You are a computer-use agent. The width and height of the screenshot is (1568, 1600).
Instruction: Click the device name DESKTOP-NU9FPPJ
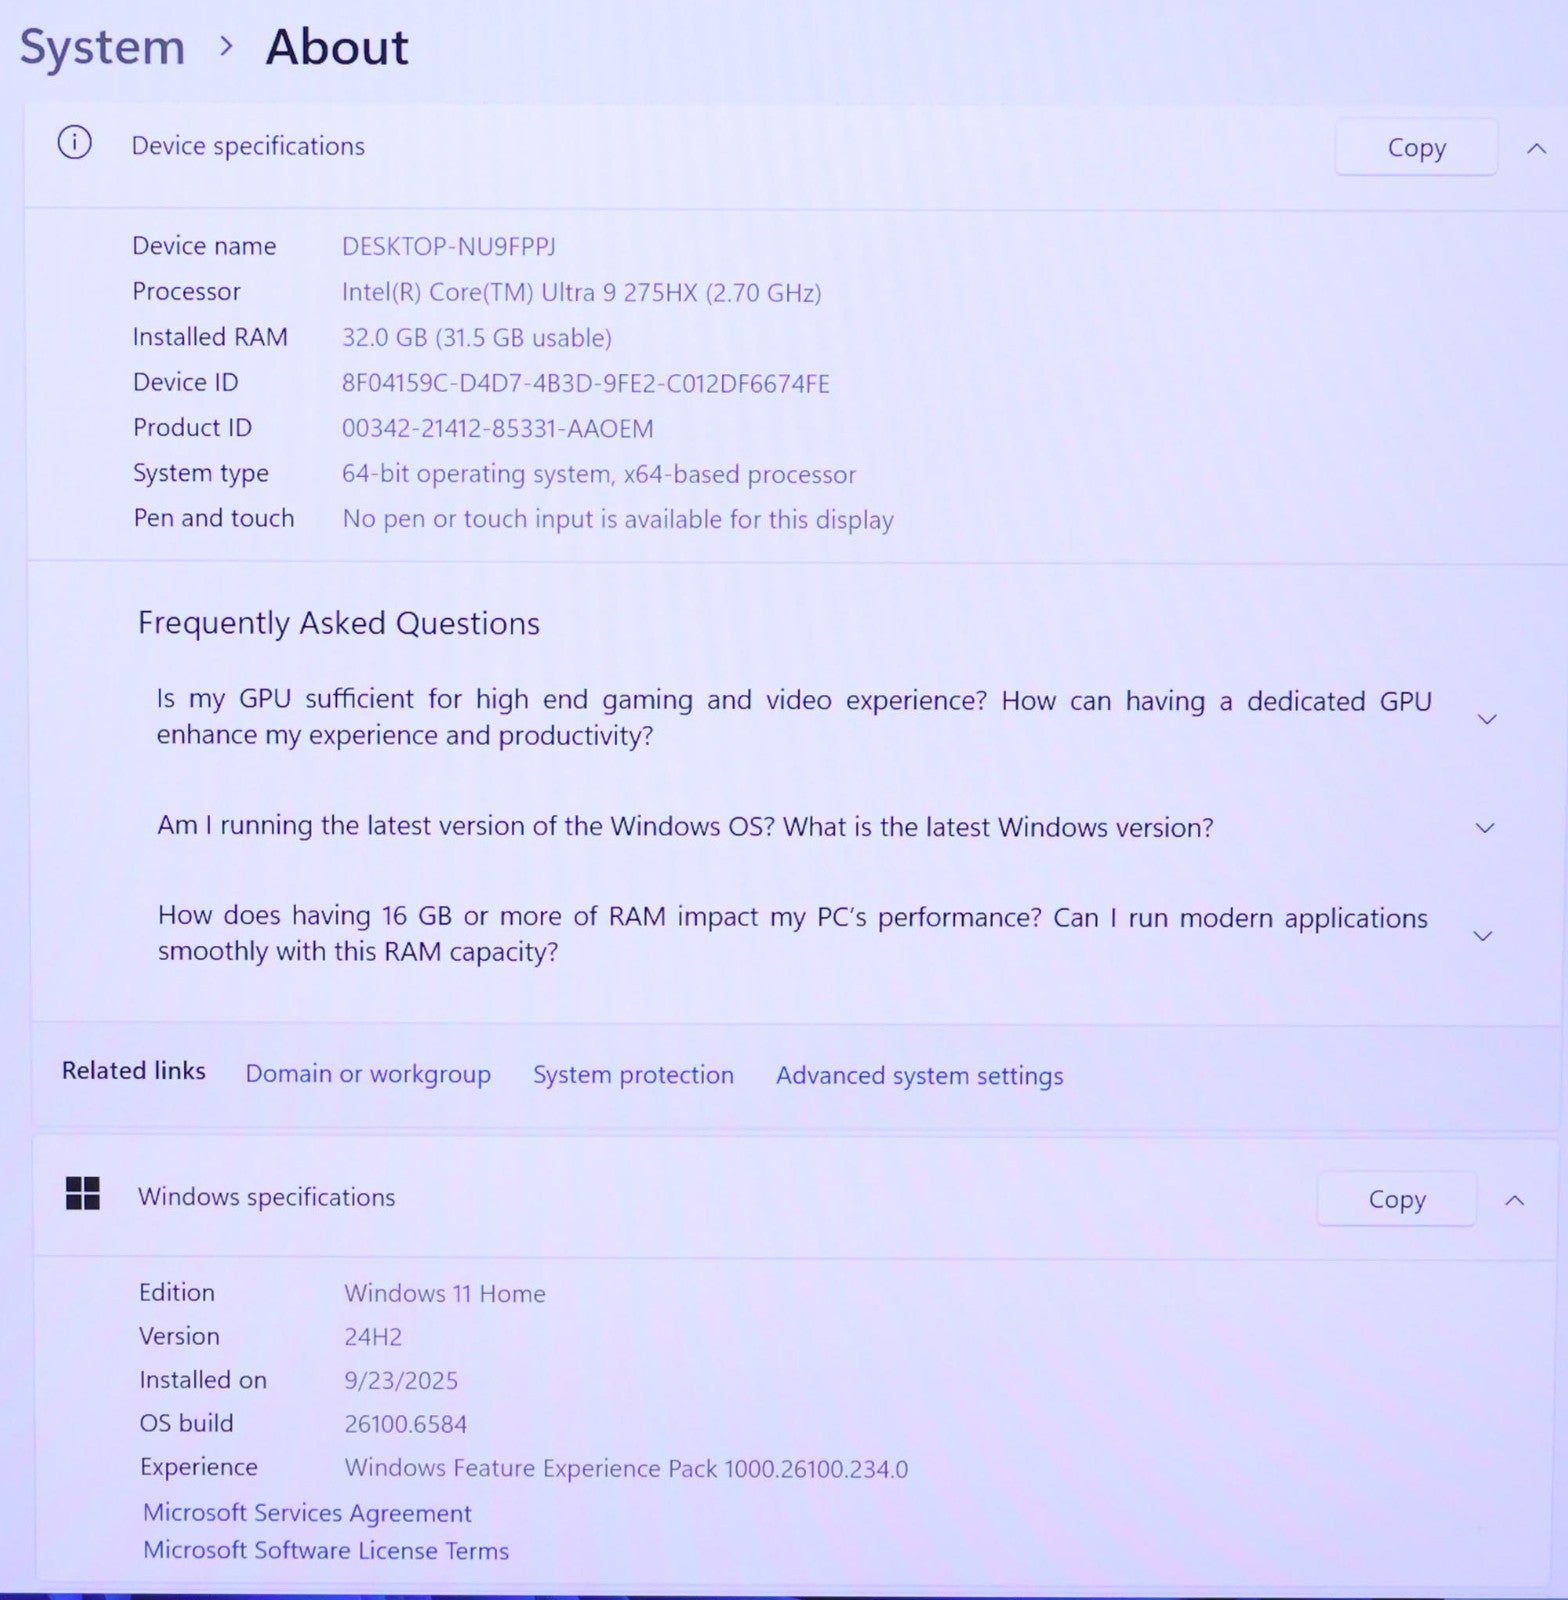448,246
